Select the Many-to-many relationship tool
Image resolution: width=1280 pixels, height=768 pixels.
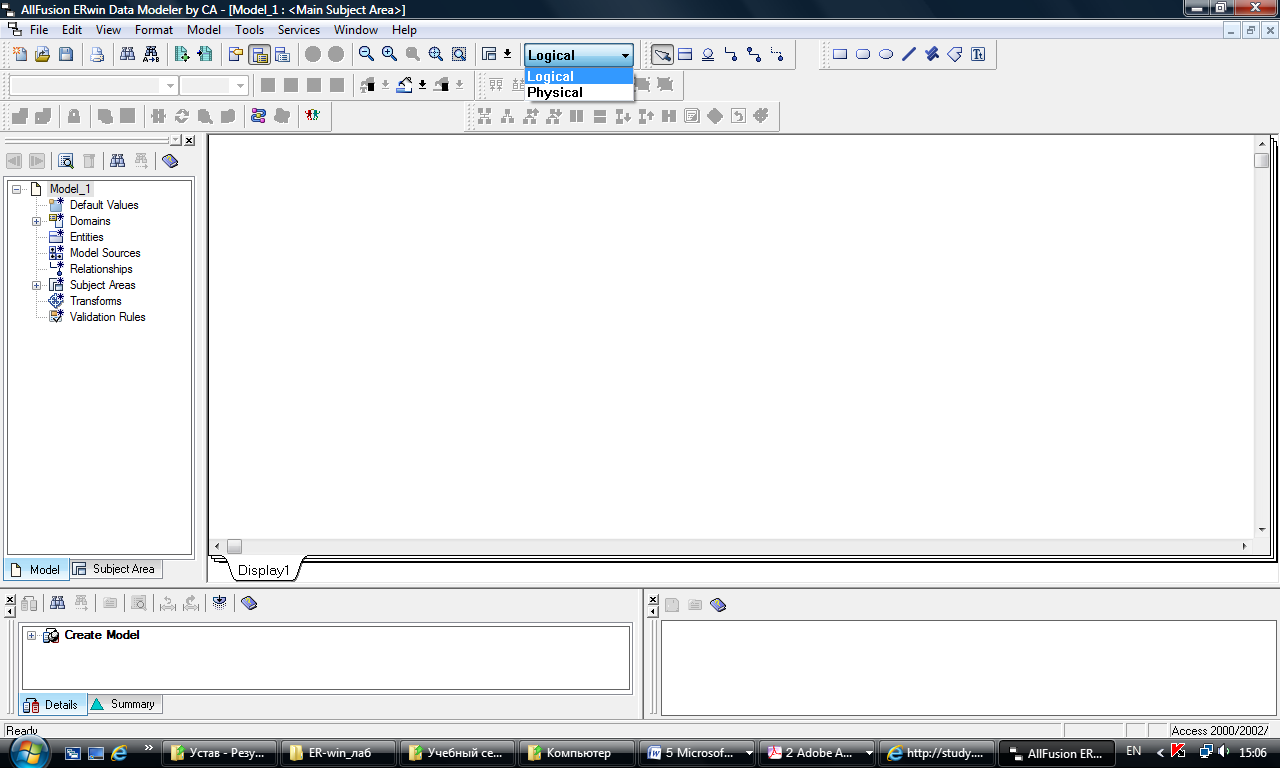(x=754, y=54)
